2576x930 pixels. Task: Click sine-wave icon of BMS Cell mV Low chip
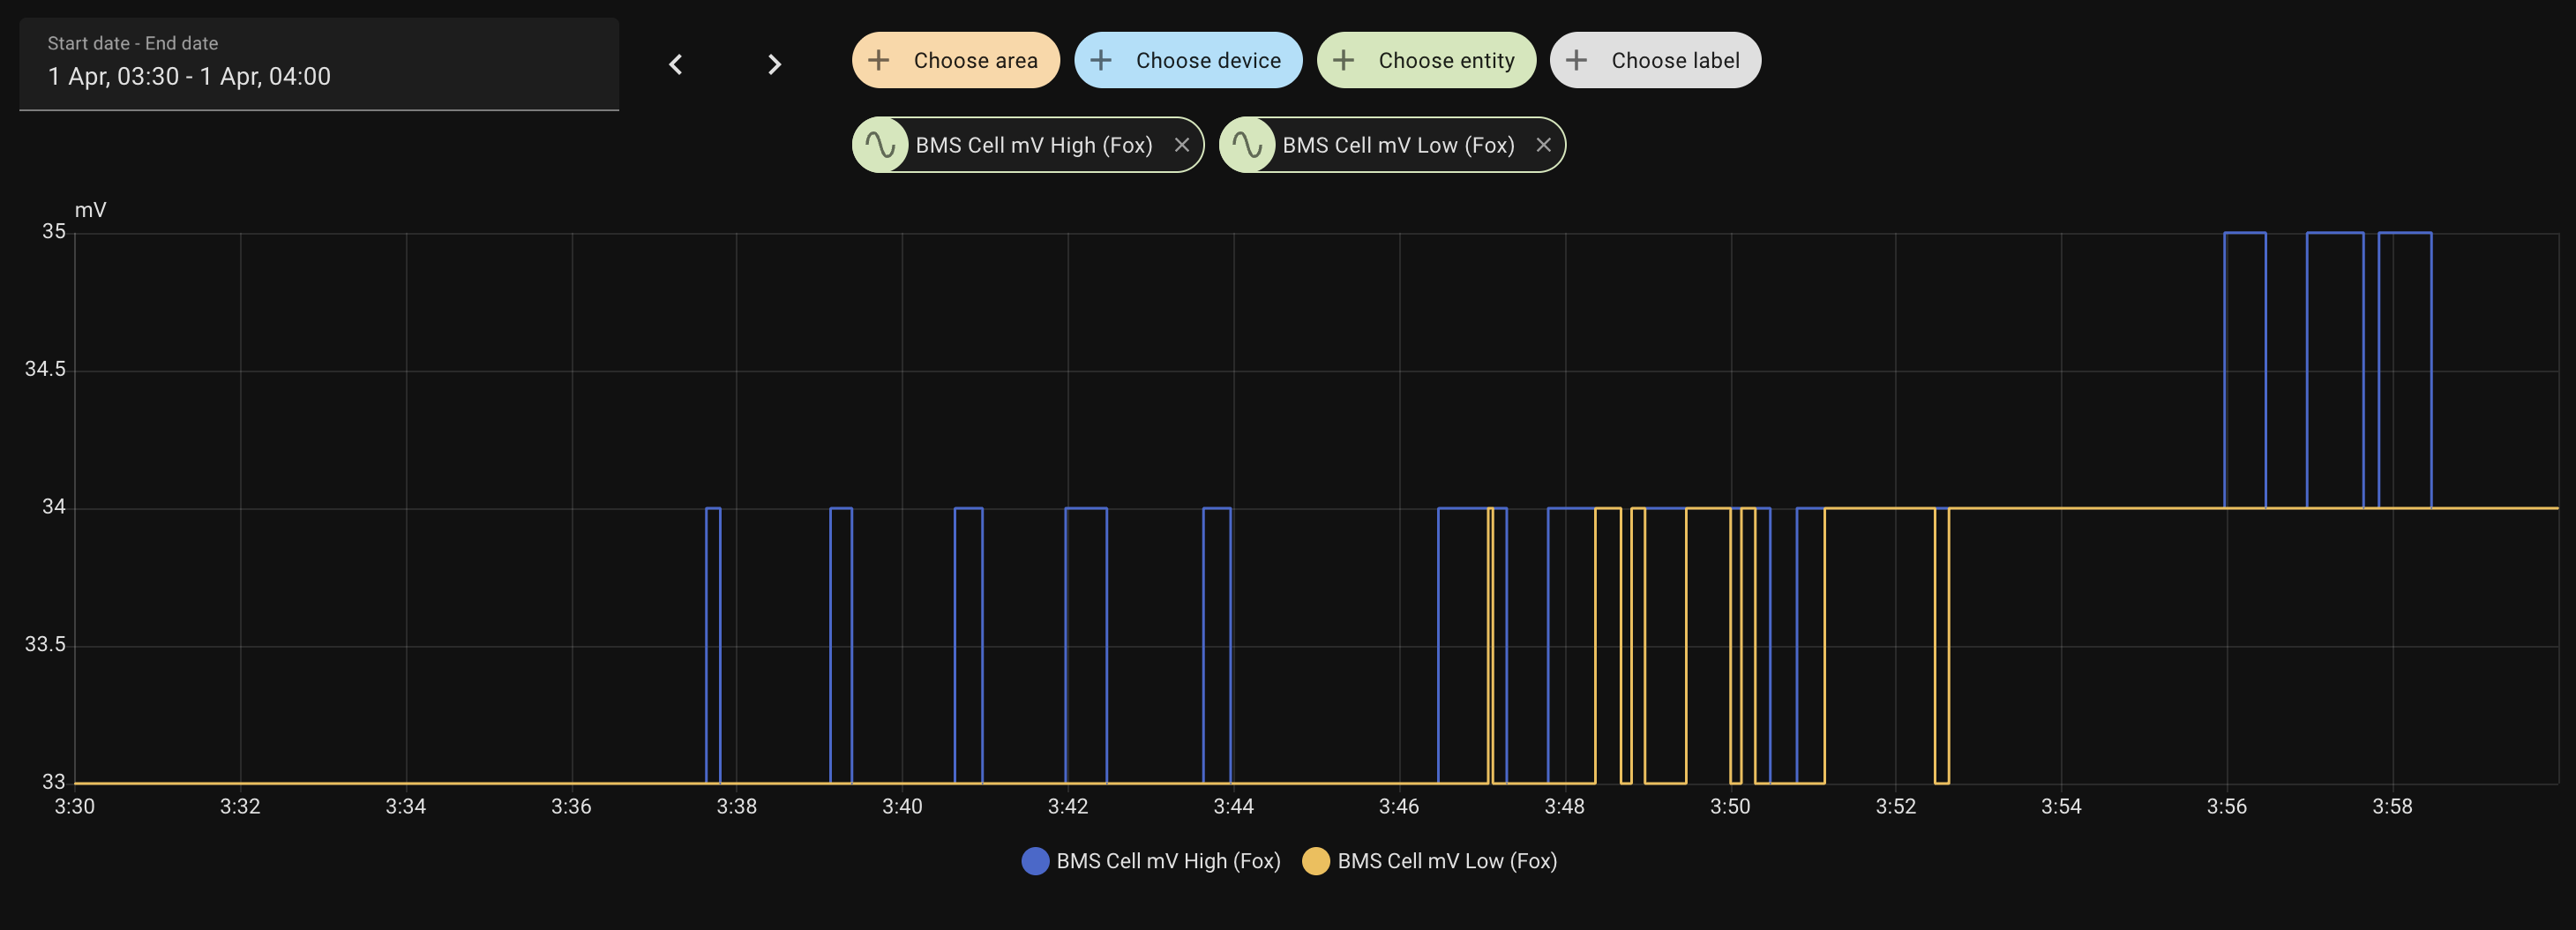pyautogui.click(x=1247, y=146)
